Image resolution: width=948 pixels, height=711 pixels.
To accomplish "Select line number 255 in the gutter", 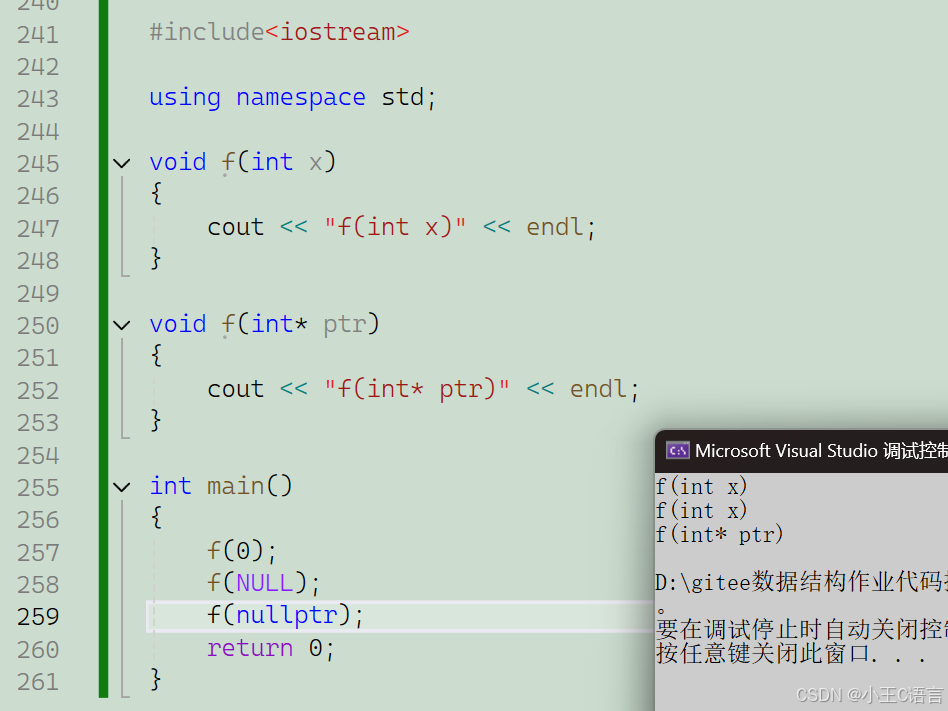I will click(38, 487).
